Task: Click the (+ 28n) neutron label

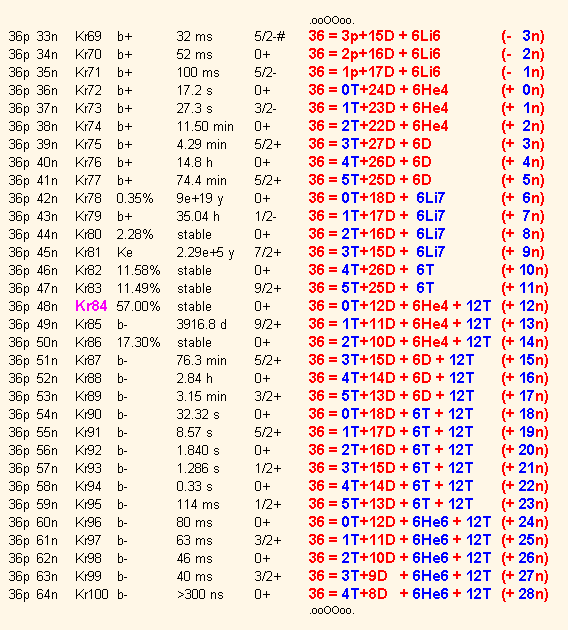Action: tap(525, 593)
